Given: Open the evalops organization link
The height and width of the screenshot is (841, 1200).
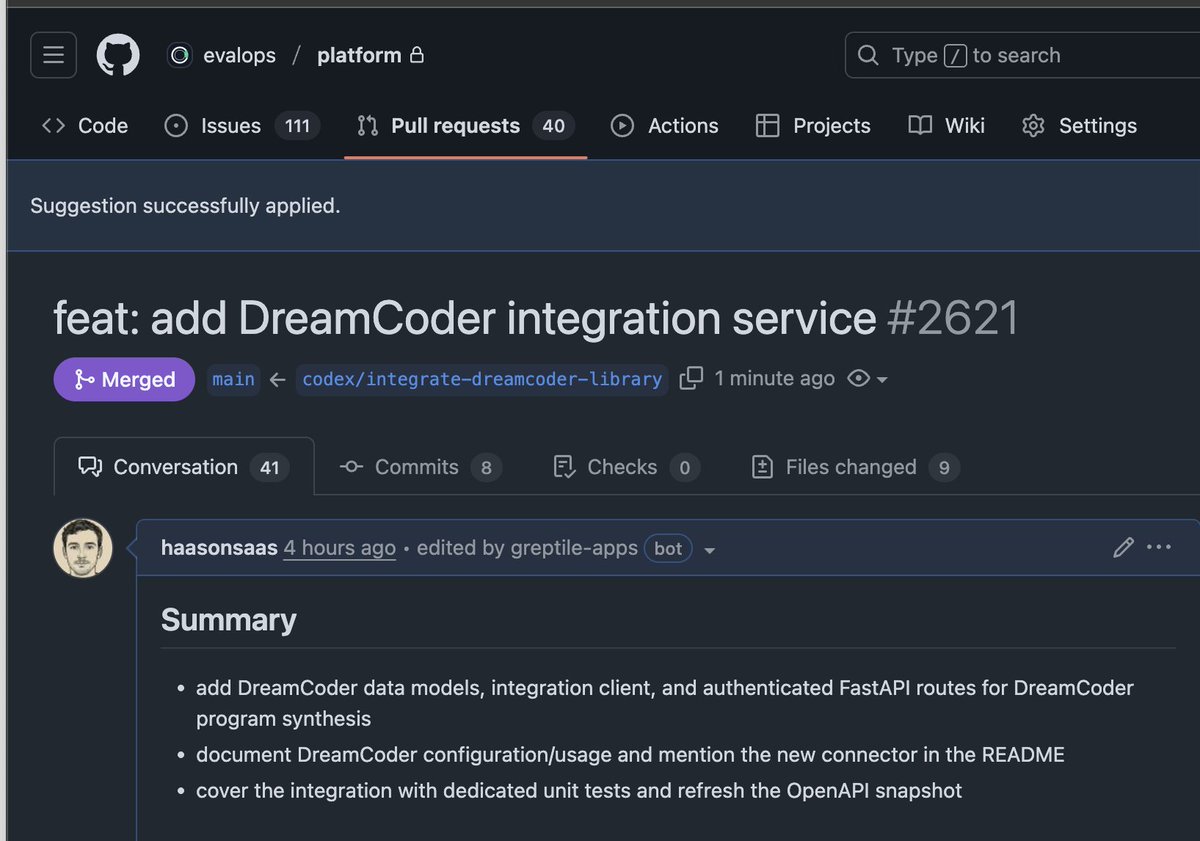Looking at the screenshot, I should coord(239,56).
